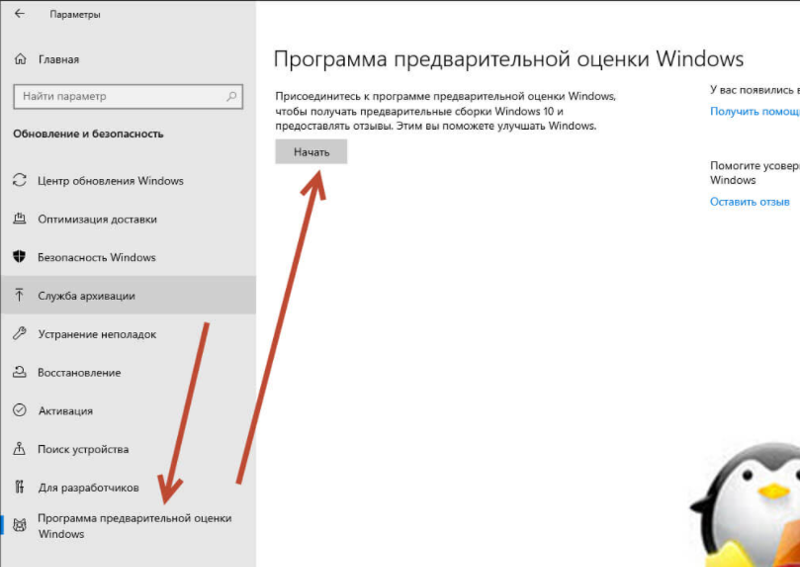Open the Активация page
This screenshot has height=567, width=800.
(x=128, y=410)
